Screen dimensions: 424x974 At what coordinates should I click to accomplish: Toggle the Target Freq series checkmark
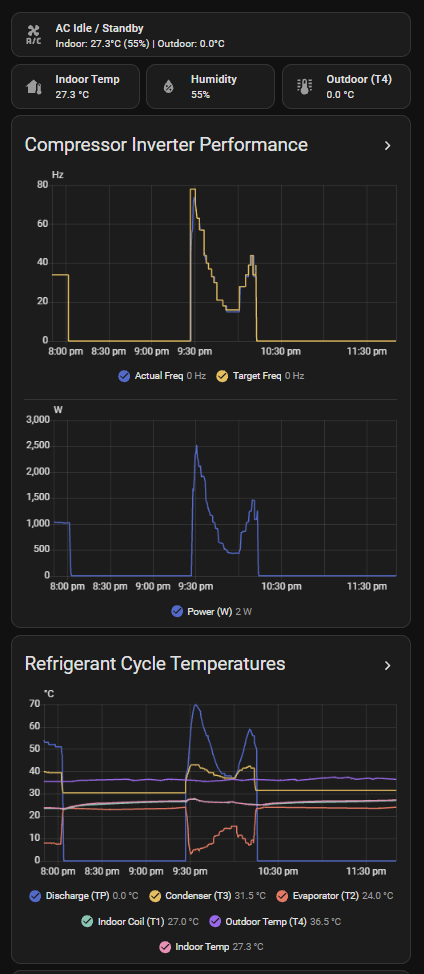(x=222, y=376)
